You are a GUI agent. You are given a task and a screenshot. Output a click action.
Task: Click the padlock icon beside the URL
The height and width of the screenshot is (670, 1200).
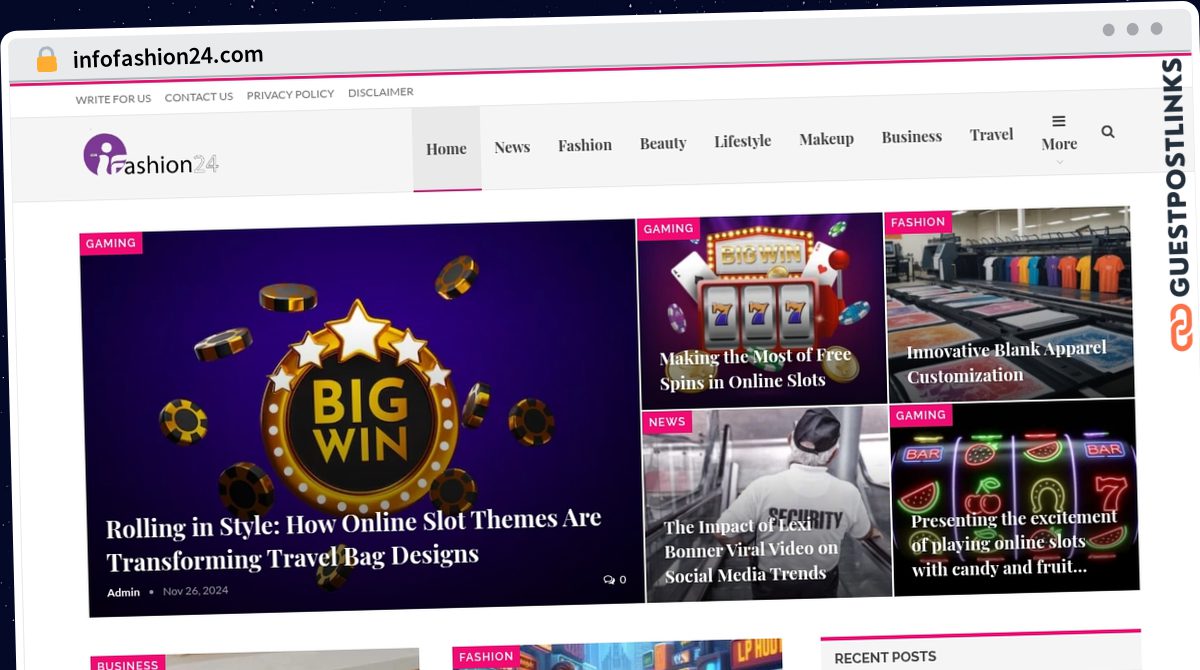[x=47, y=60]
